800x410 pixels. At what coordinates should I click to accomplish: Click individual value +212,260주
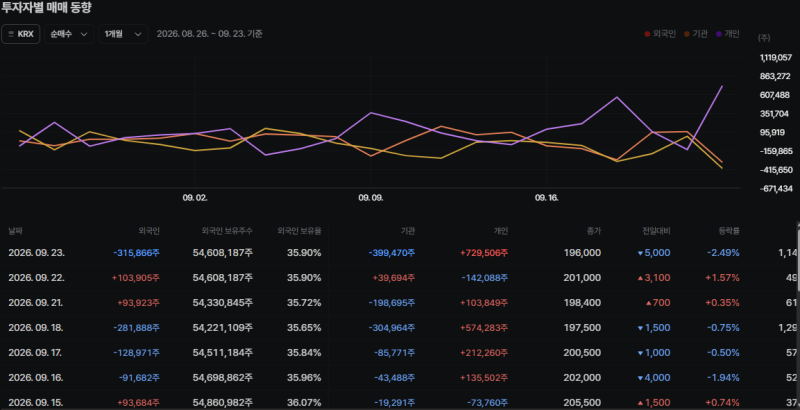click(x=484, y=353)
